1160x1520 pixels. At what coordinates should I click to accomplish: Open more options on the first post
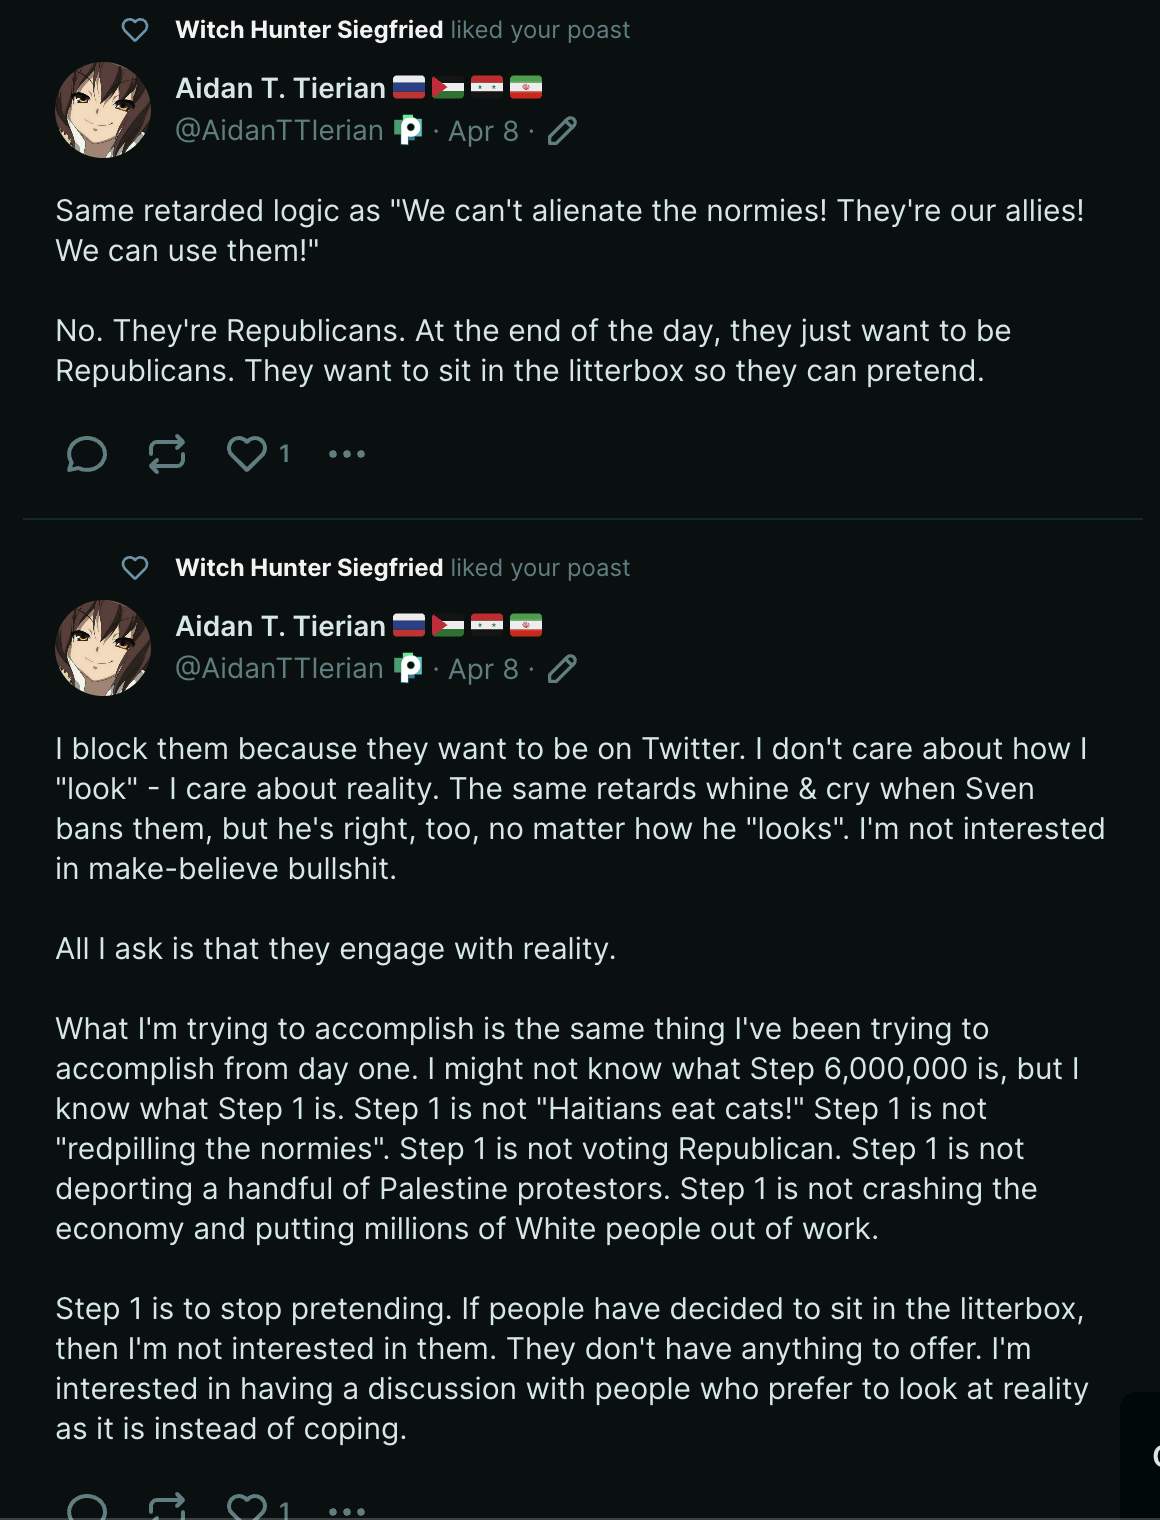click(347, 454)
